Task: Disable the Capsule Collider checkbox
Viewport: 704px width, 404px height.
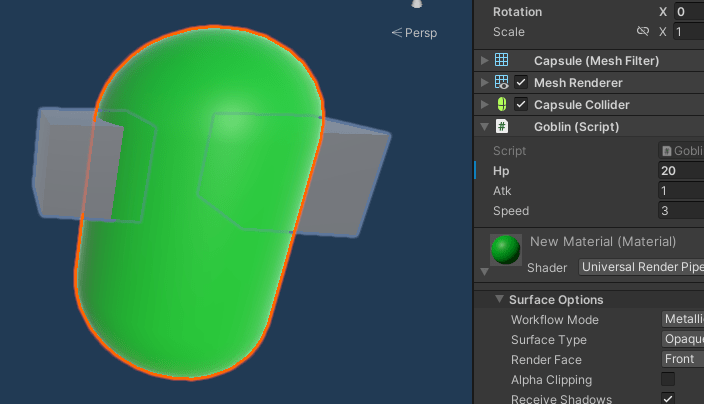Action: [521, 105]
